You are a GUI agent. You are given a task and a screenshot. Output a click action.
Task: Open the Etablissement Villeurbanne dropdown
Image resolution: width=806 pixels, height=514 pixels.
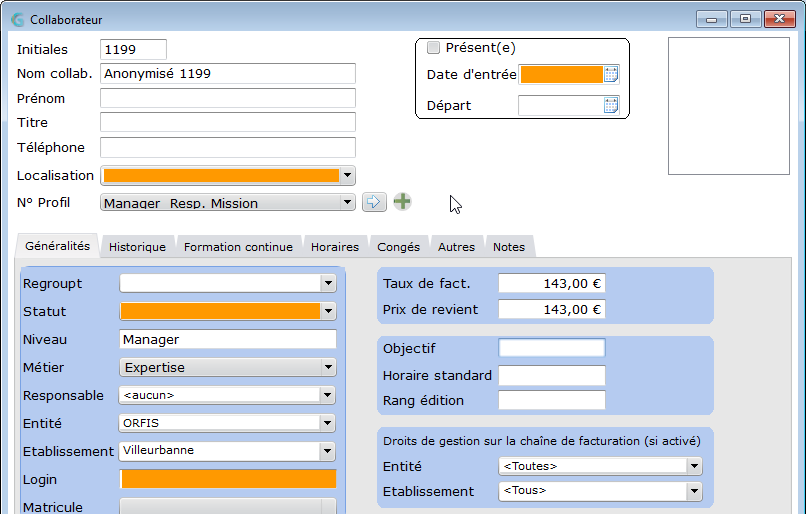[327, 451]
